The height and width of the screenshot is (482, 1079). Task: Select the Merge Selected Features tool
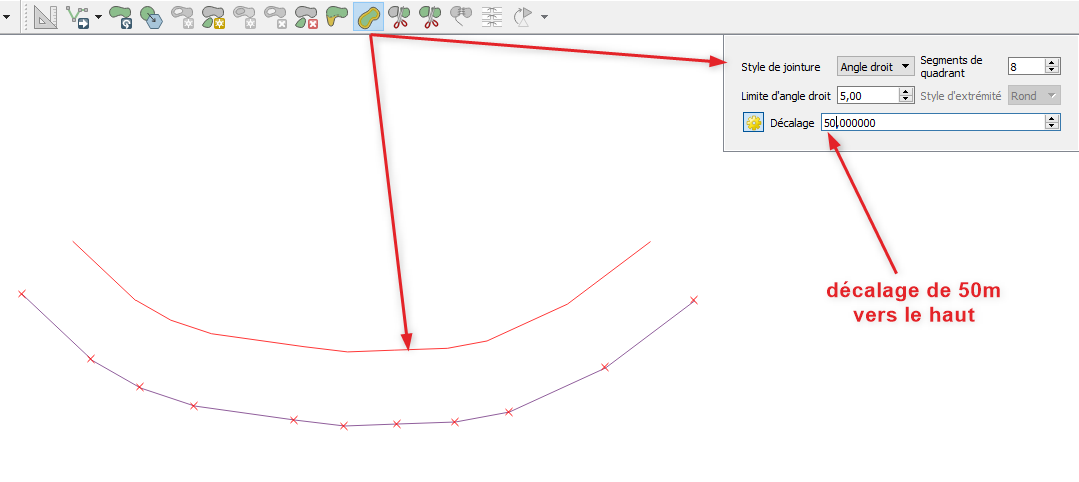[460, 16]
